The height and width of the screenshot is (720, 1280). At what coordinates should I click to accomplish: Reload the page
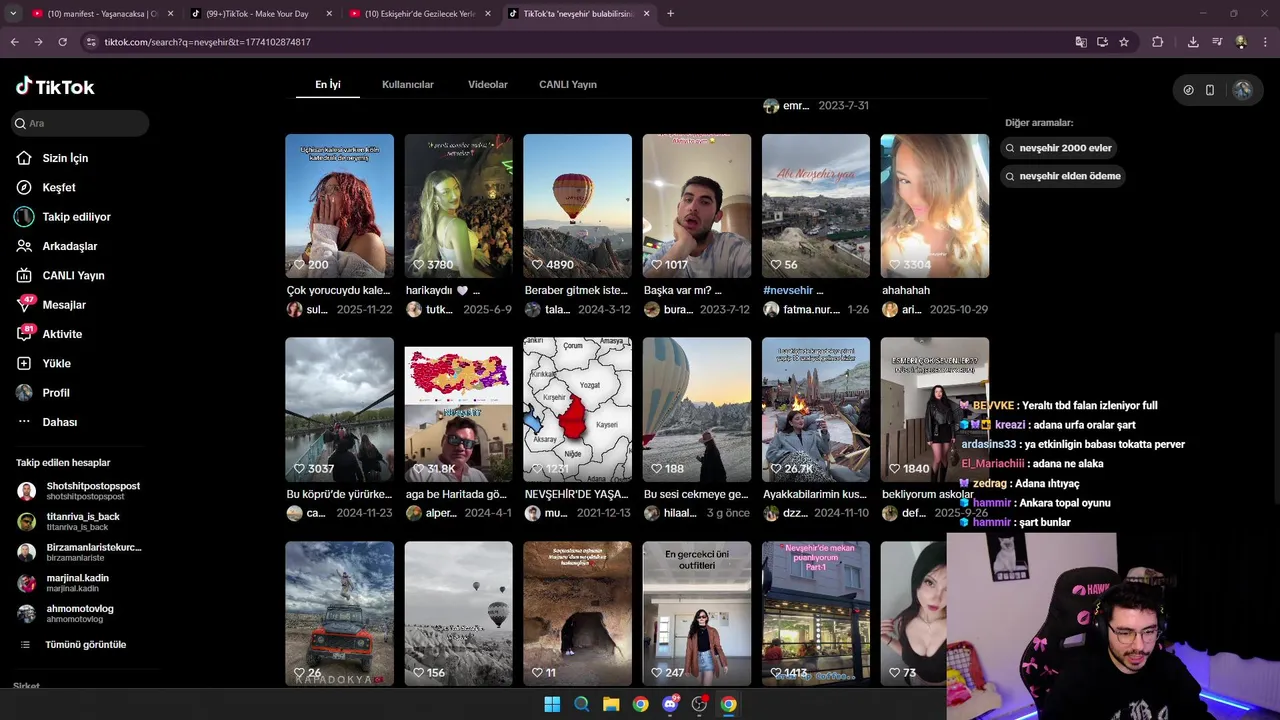62,42
